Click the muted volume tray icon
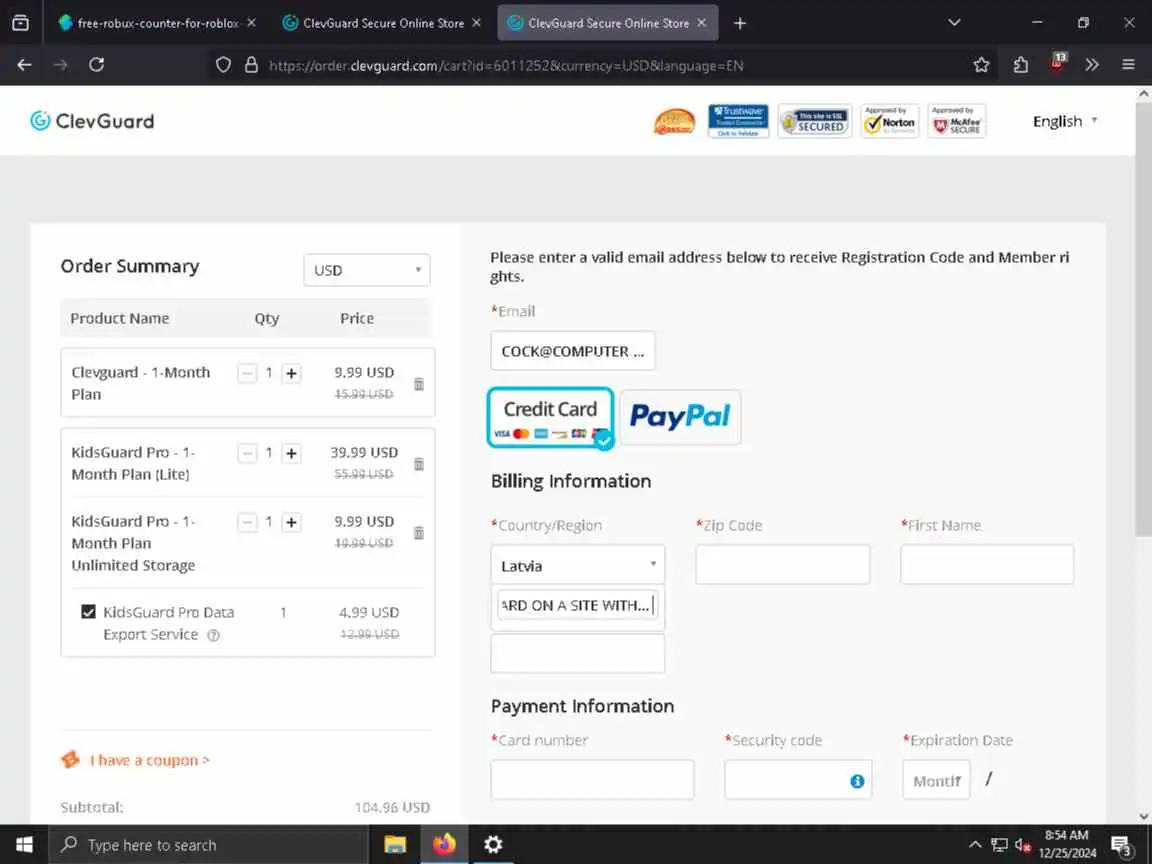1152x864 pixels. (1023, 845)
